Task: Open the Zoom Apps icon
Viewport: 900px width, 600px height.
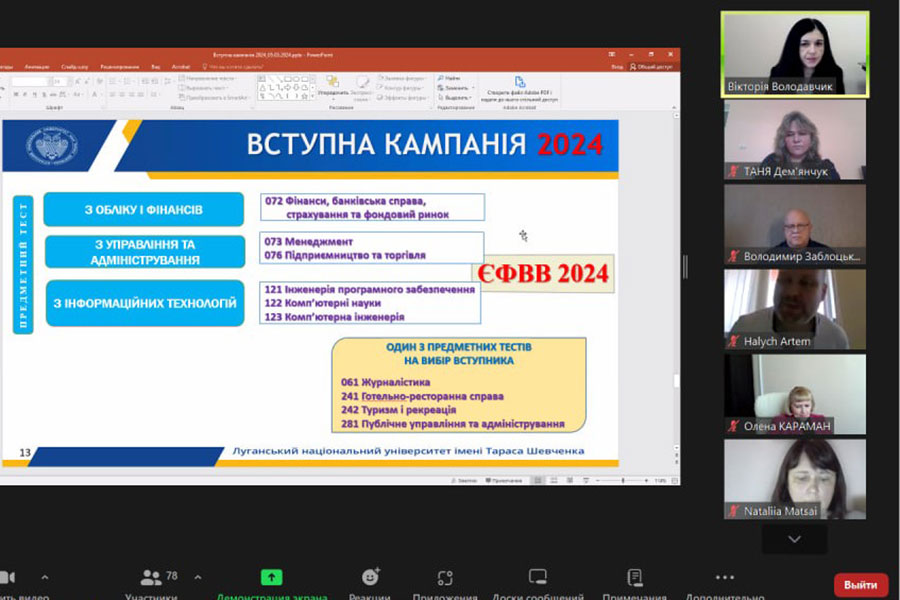Action: click(445, 577)
